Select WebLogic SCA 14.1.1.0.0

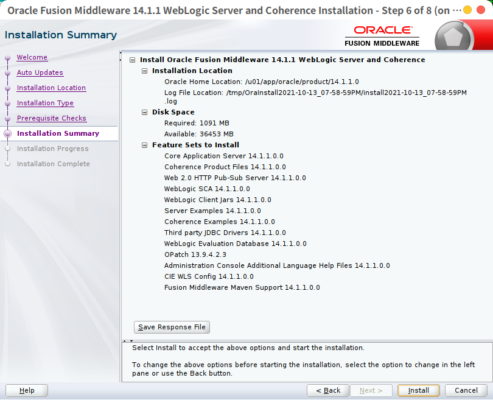coord(207,189)
